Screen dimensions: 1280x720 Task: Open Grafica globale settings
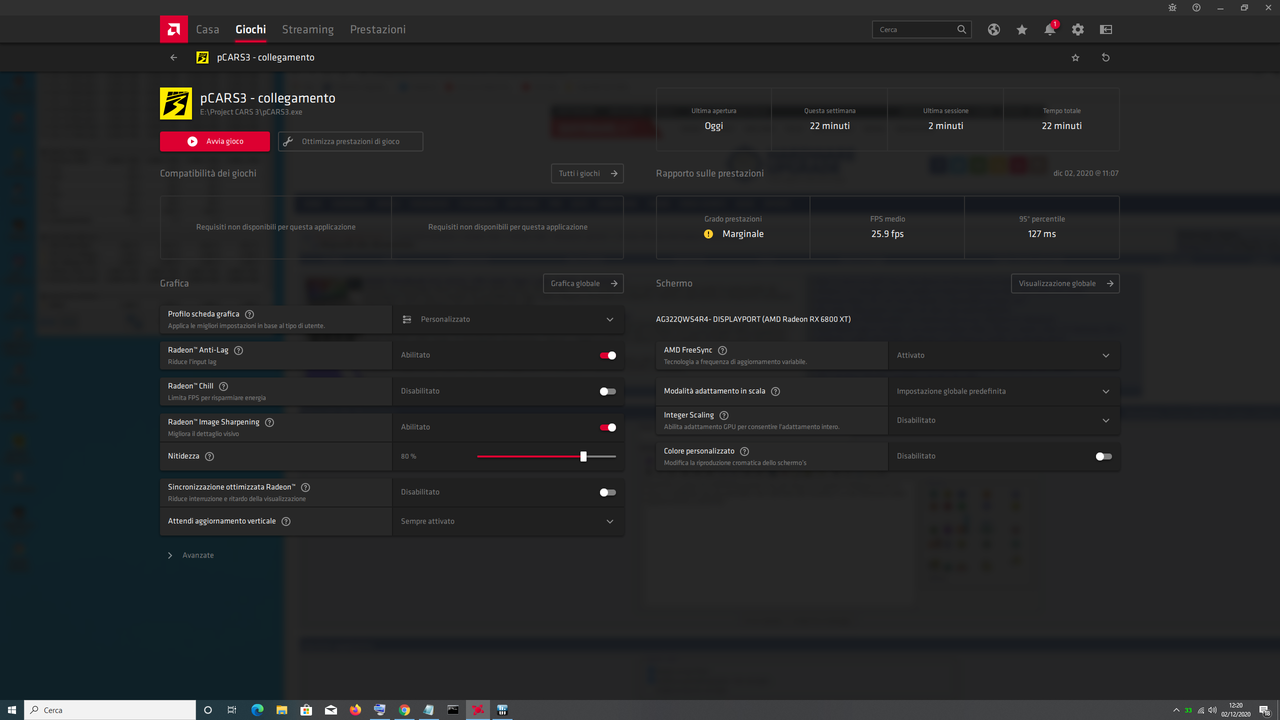[x=583, y=283]
